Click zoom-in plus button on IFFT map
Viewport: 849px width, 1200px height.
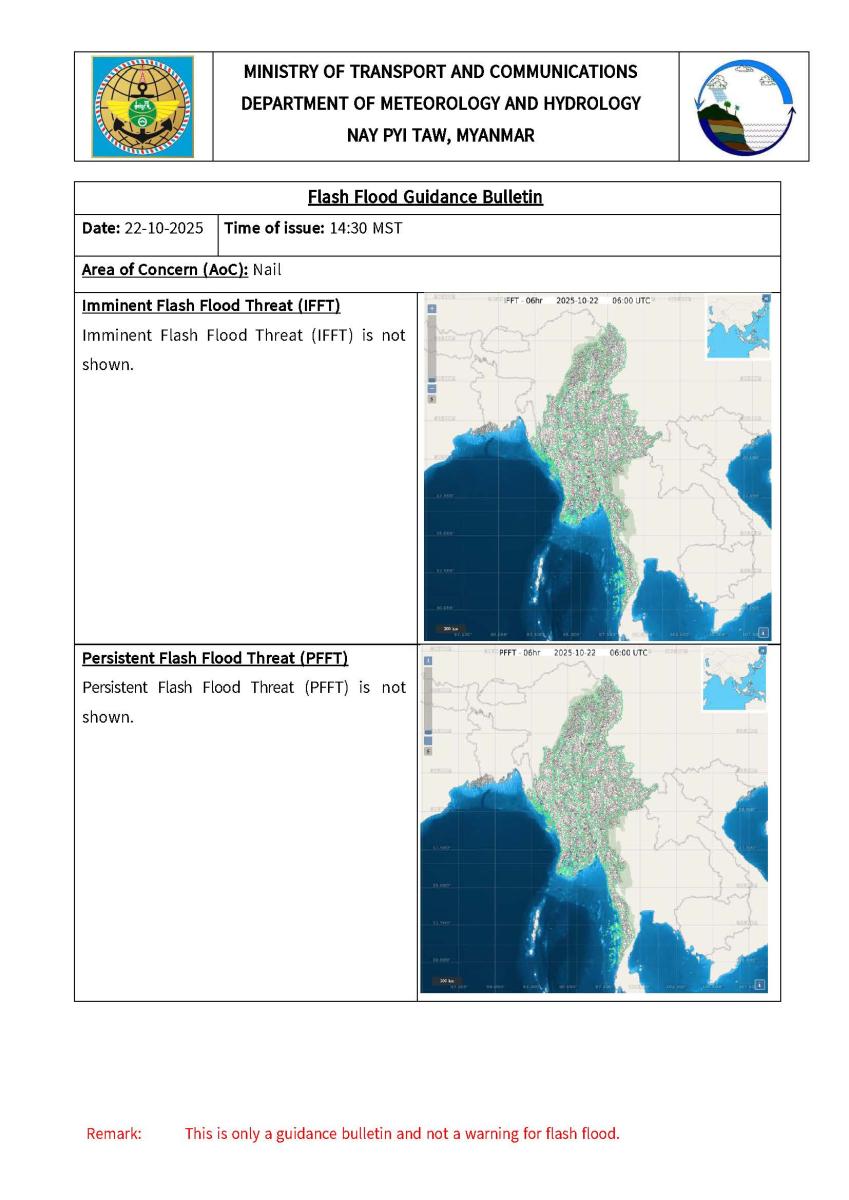(x=432, y=309)
